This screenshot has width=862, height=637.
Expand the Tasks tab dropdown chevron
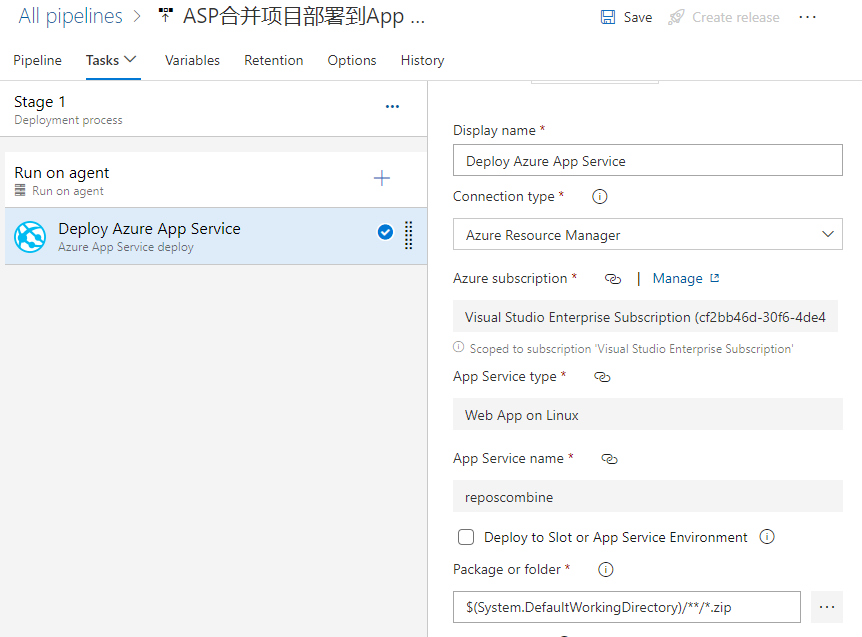(x=130, y=60)
